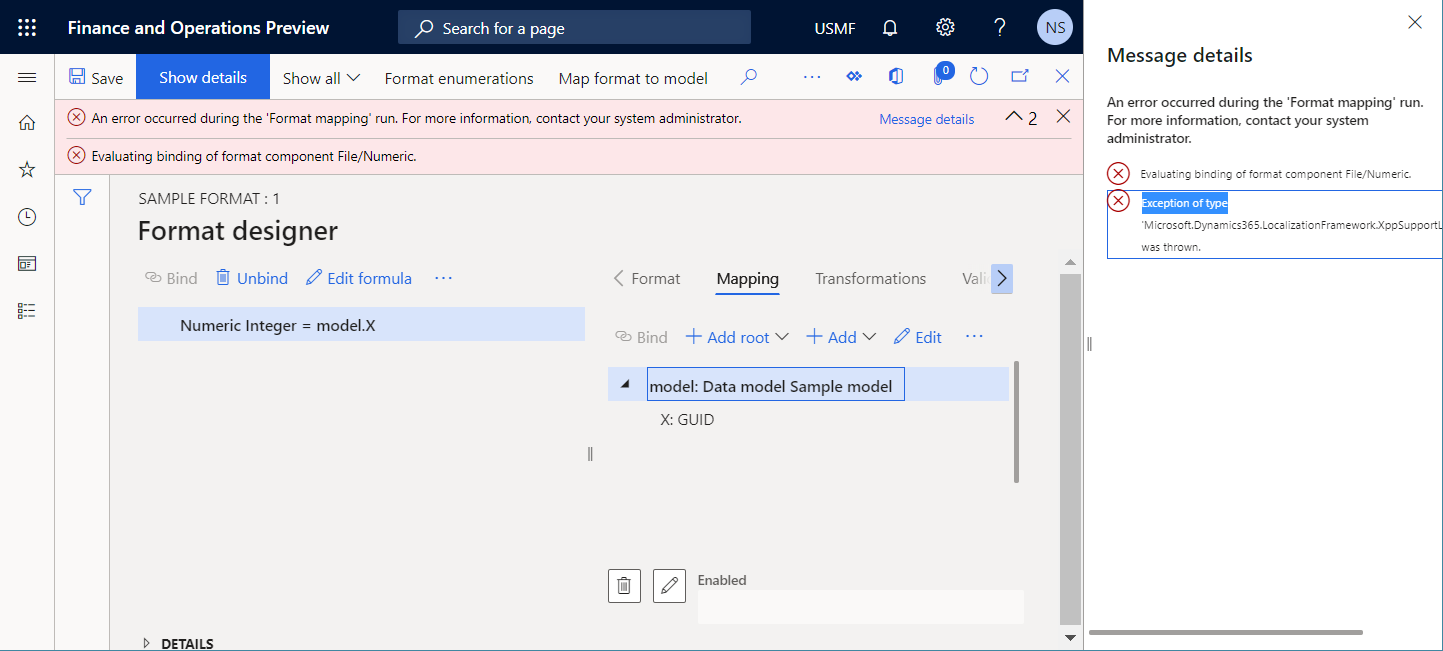Open notifications bell
This screenshot has height=651, width=1443.
click(x=889, y=27)
